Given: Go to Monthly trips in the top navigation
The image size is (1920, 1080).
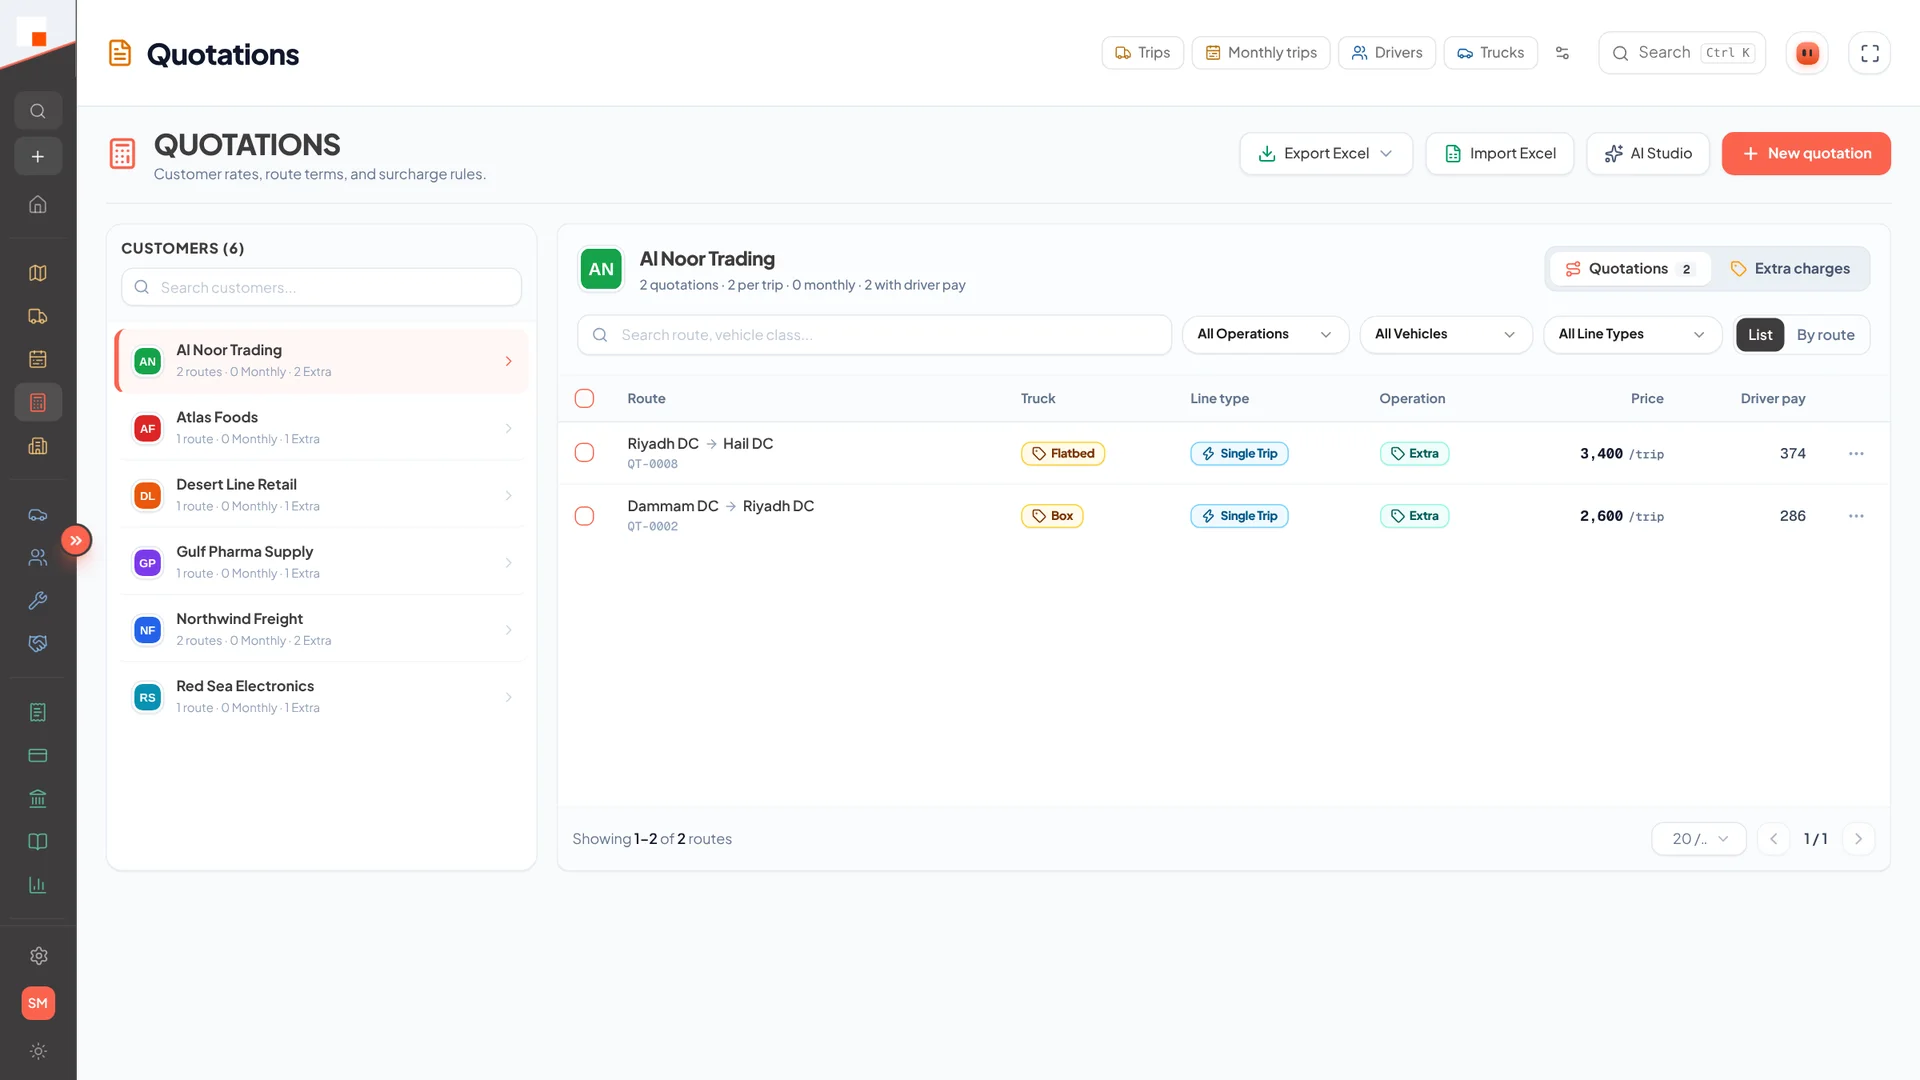Looking at the screenshot, I should tap(1260, 53).
